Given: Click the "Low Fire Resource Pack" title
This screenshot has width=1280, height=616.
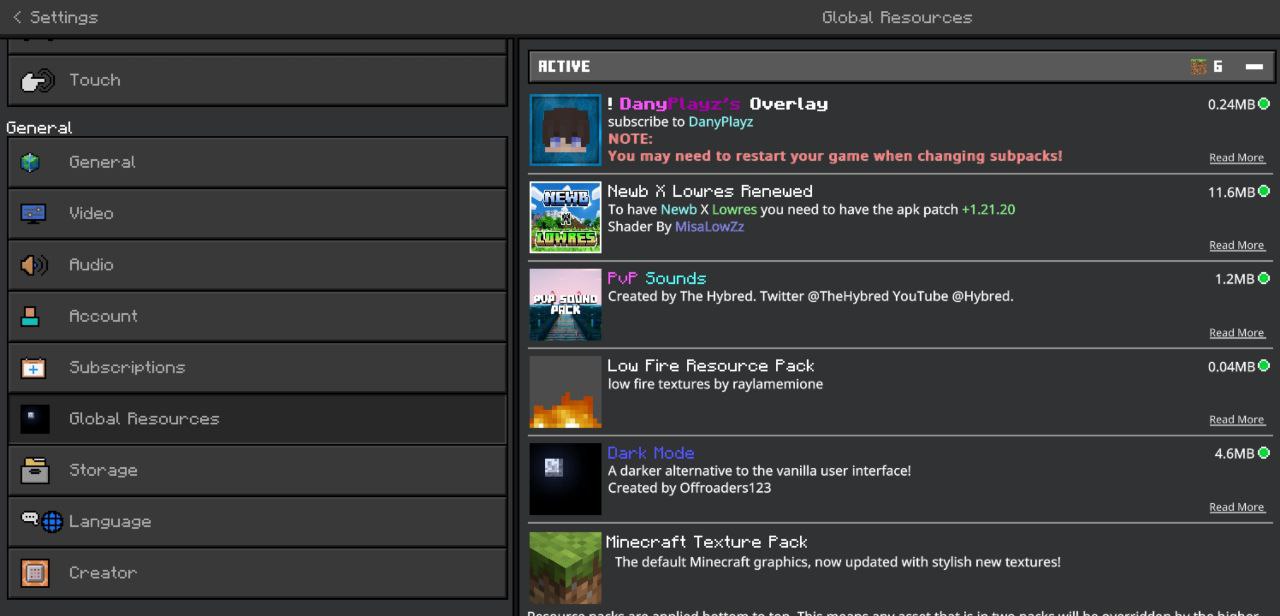Looking at the screenshot, I should tap(711, 366).
